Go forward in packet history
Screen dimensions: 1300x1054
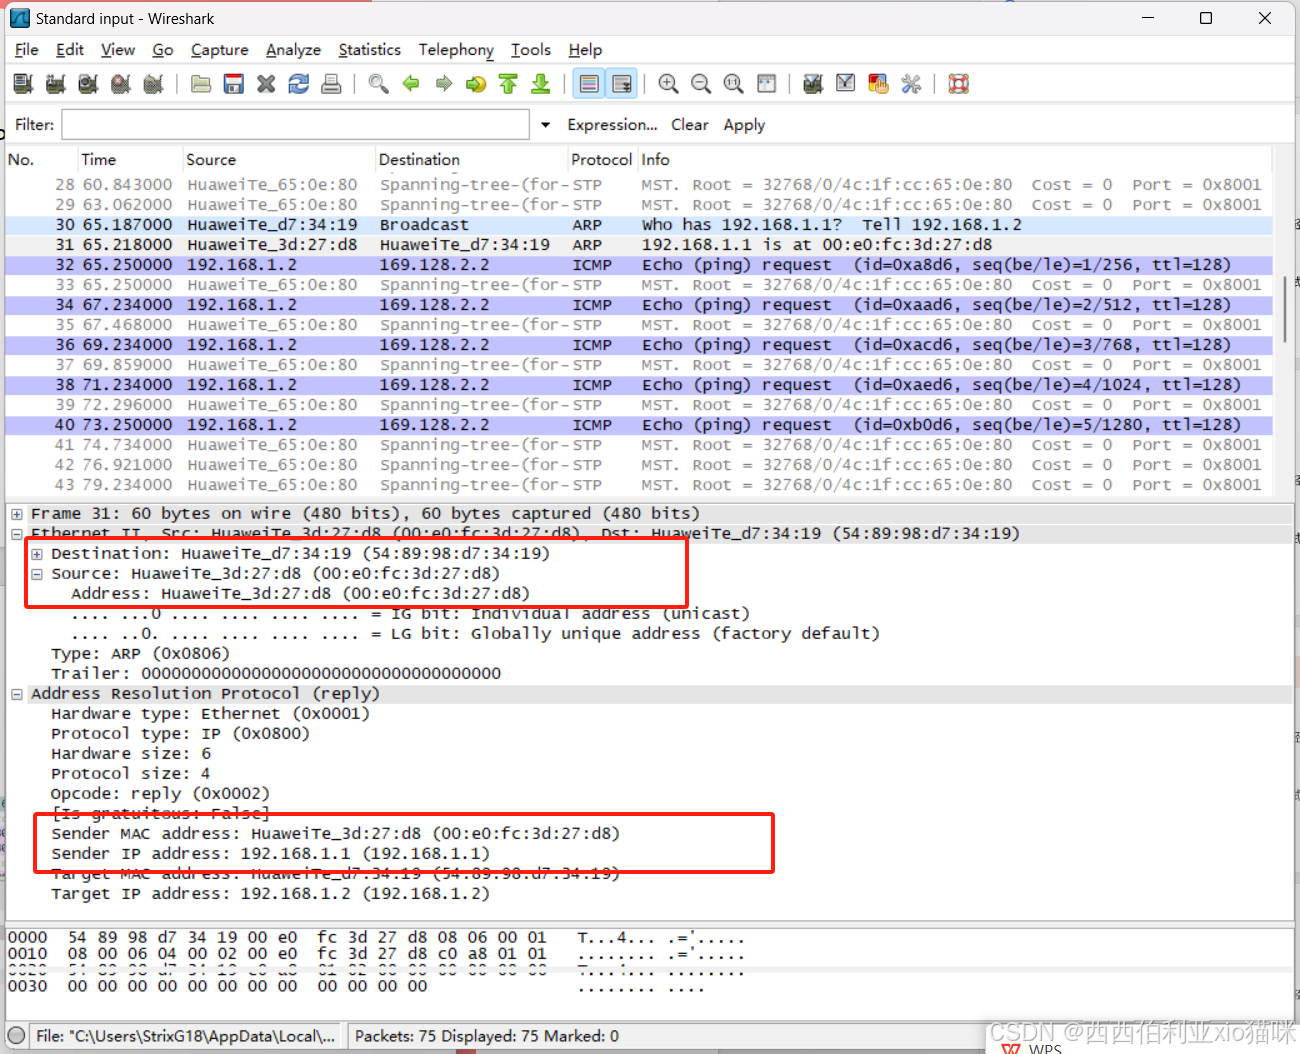[443, 84]
